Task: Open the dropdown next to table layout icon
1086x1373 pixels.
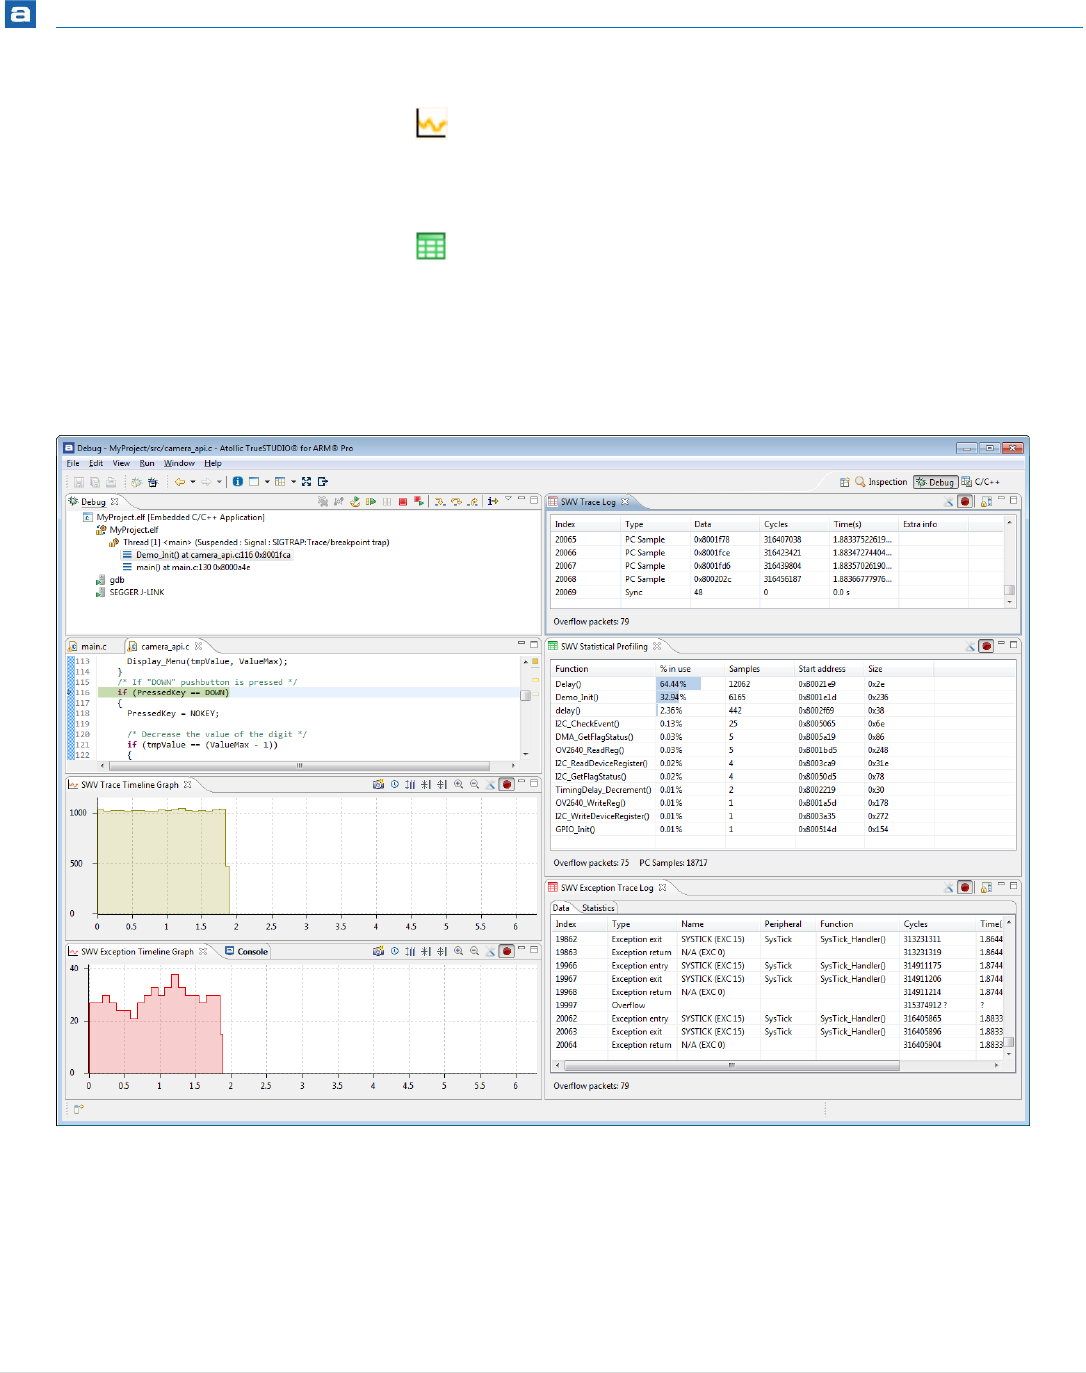Action: click(293, 482)
